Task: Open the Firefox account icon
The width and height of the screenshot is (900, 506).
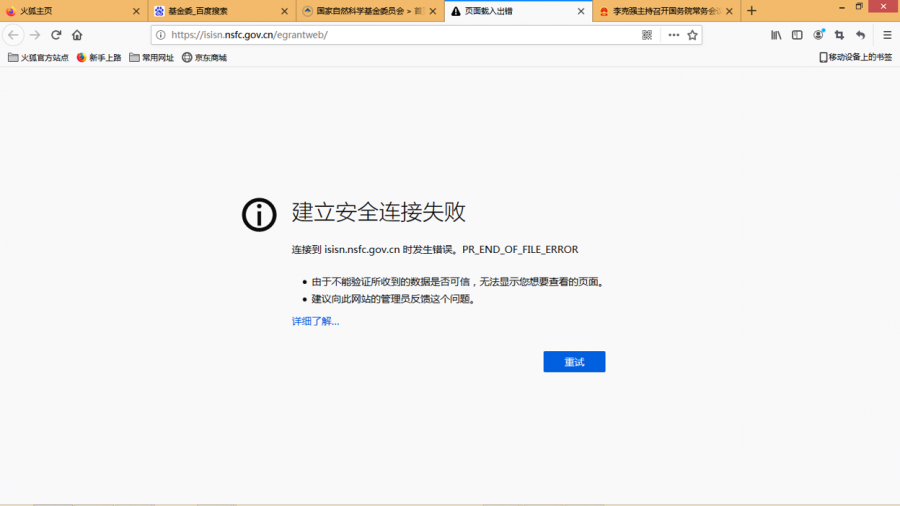Action: point(819,35)
